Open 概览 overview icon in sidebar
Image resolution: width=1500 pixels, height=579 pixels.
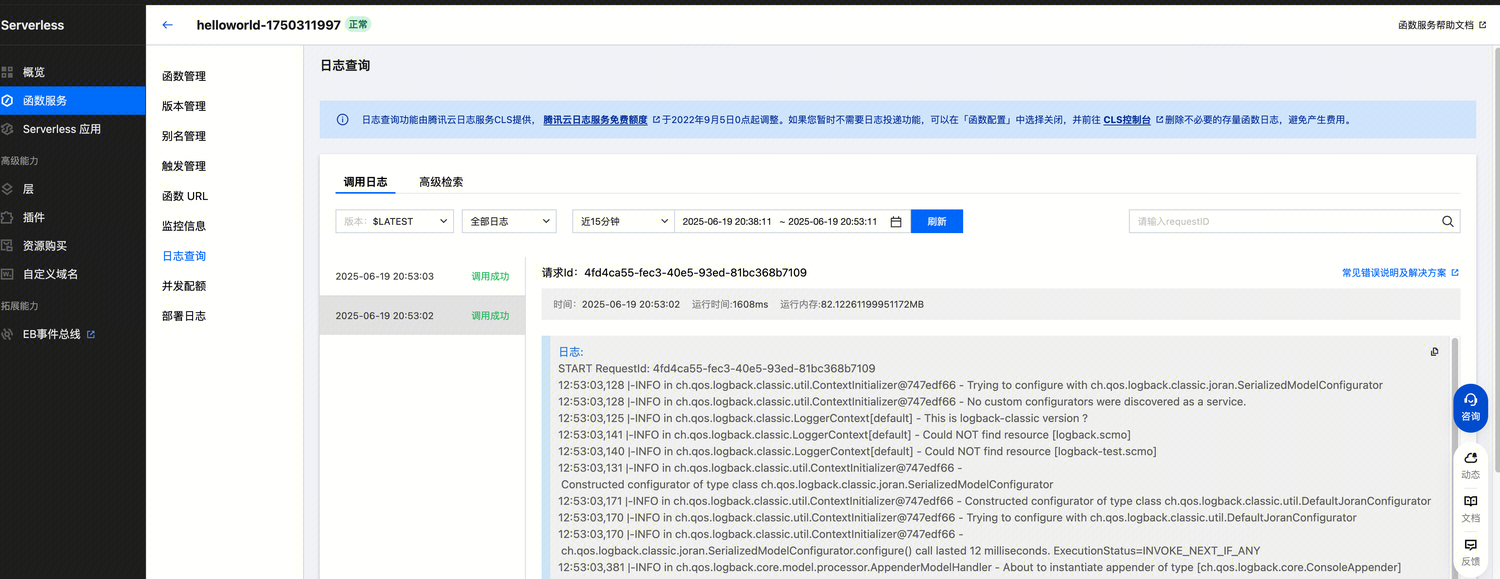(7, 72)
